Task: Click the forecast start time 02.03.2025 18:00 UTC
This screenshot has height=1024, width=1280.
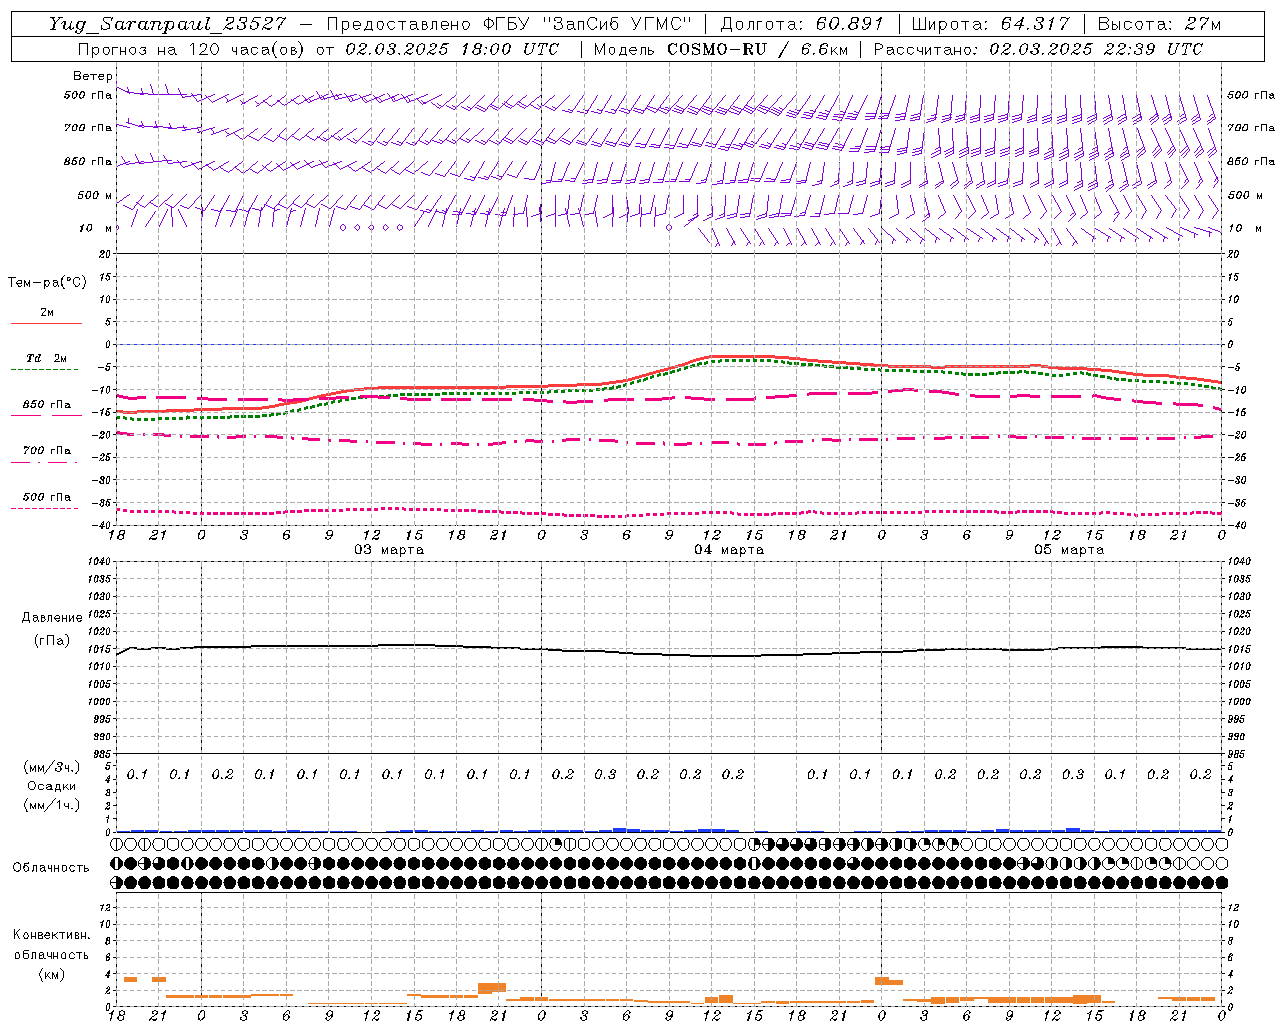Action: click(x=452, y=49)
